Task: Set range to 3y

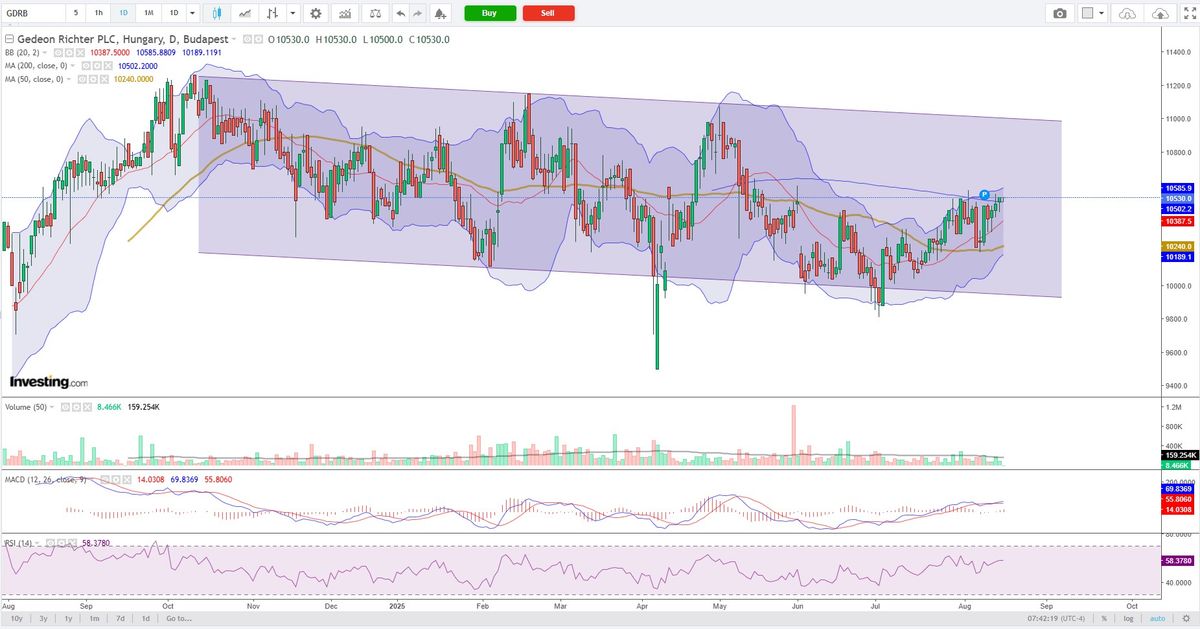Action: [43, 619]
